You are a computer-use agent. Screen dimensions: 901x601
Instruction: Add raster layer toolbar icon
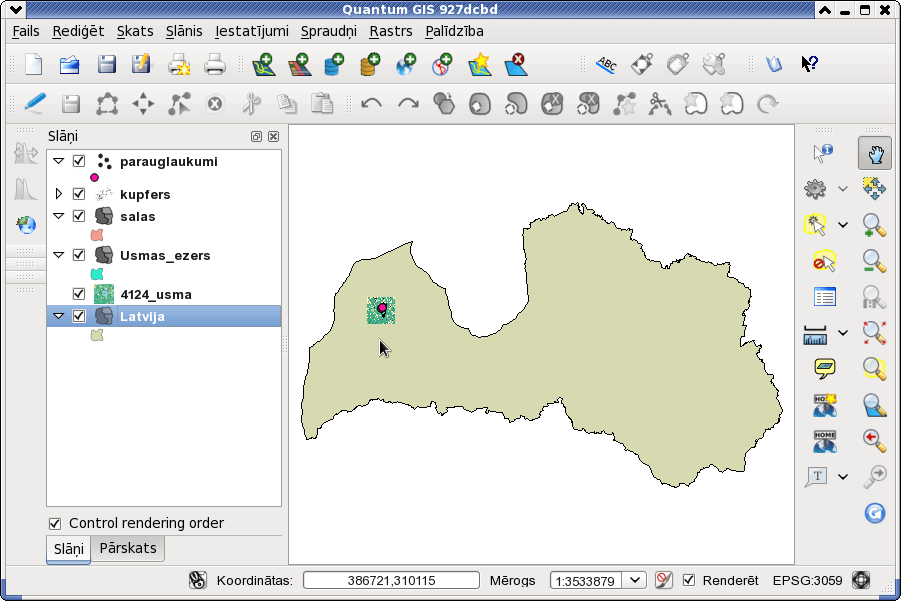299,64
